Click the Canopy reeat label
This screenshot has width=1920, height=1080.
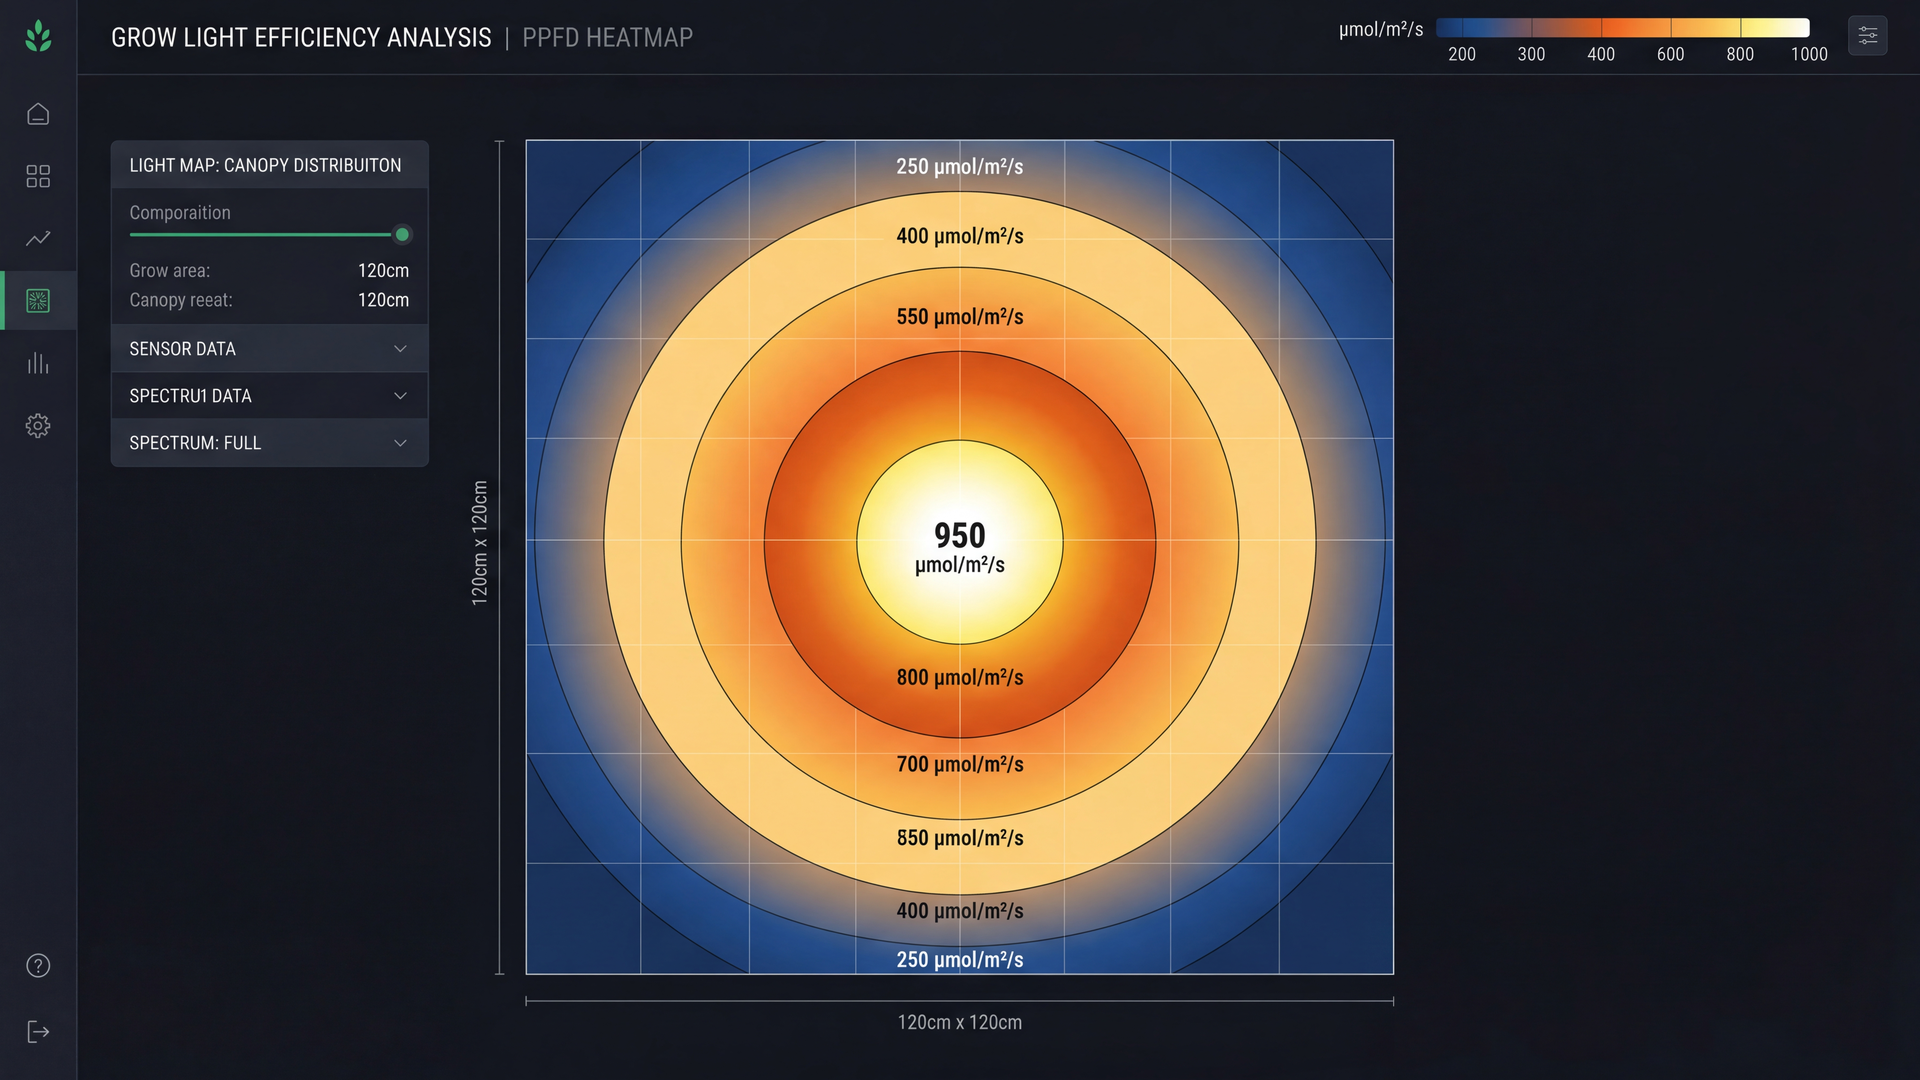click(180, 300)
